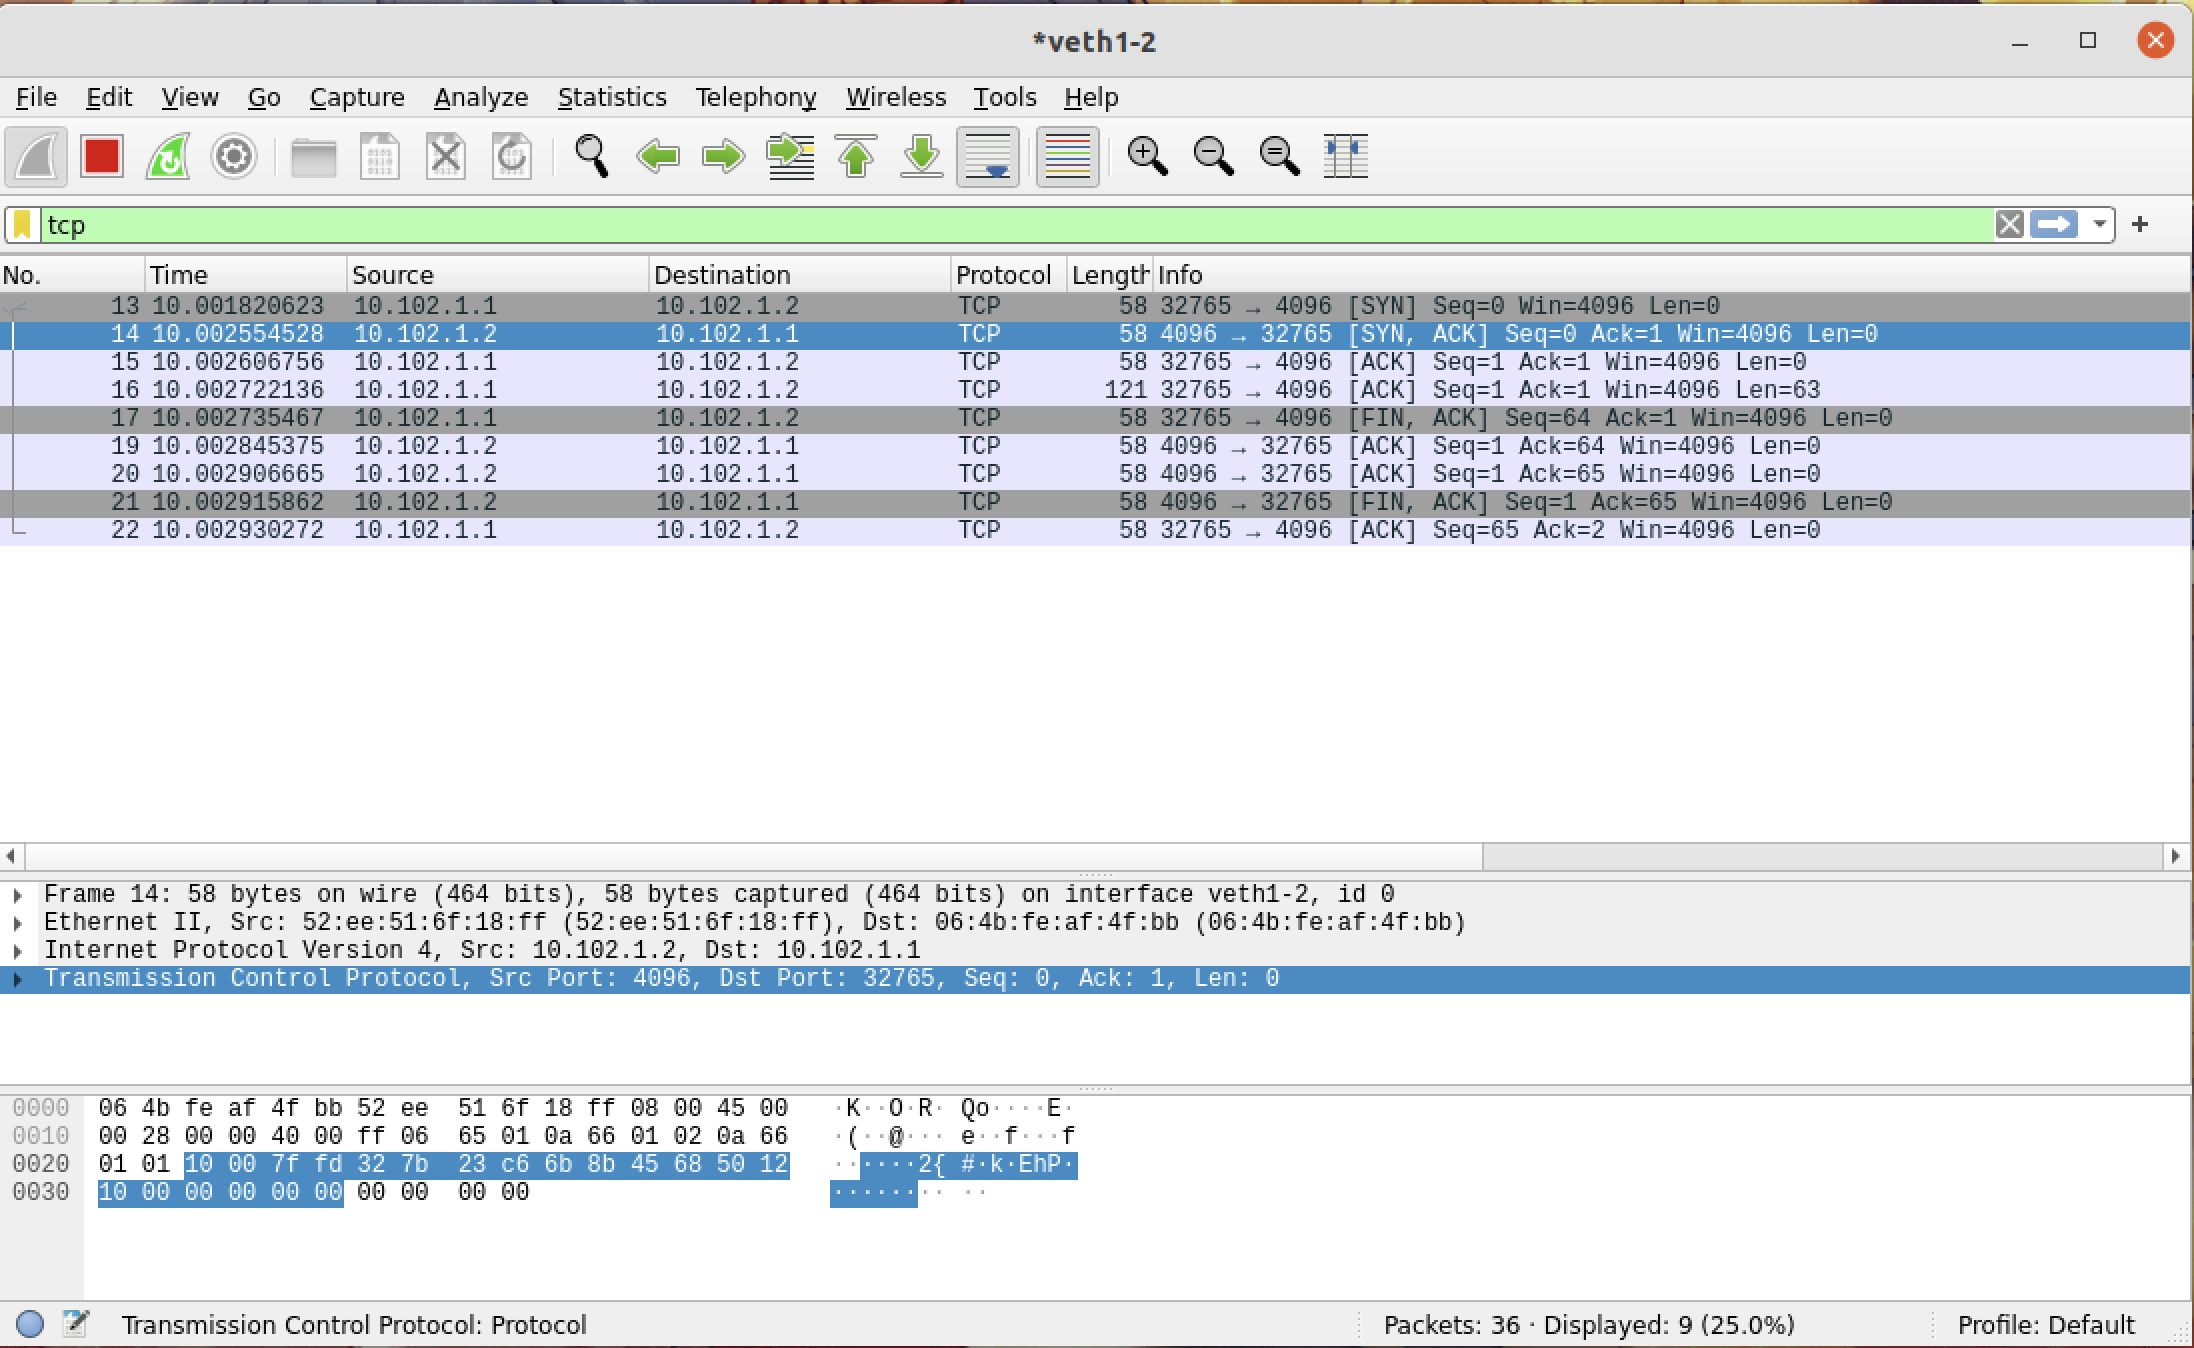
Task: Open the Capture menu
Action: (357, 97)
